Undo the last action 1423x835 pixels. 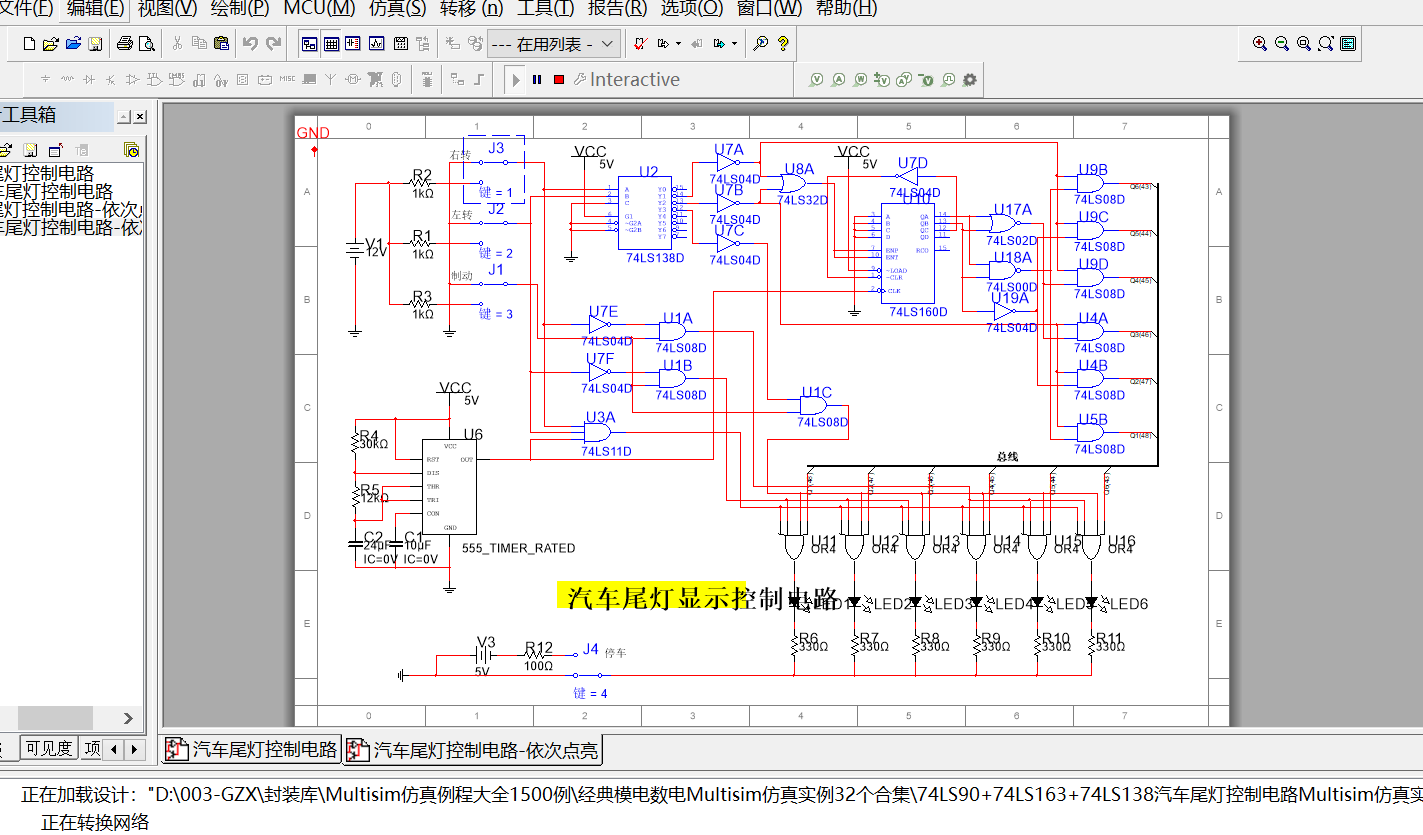(x=250, y=44)
